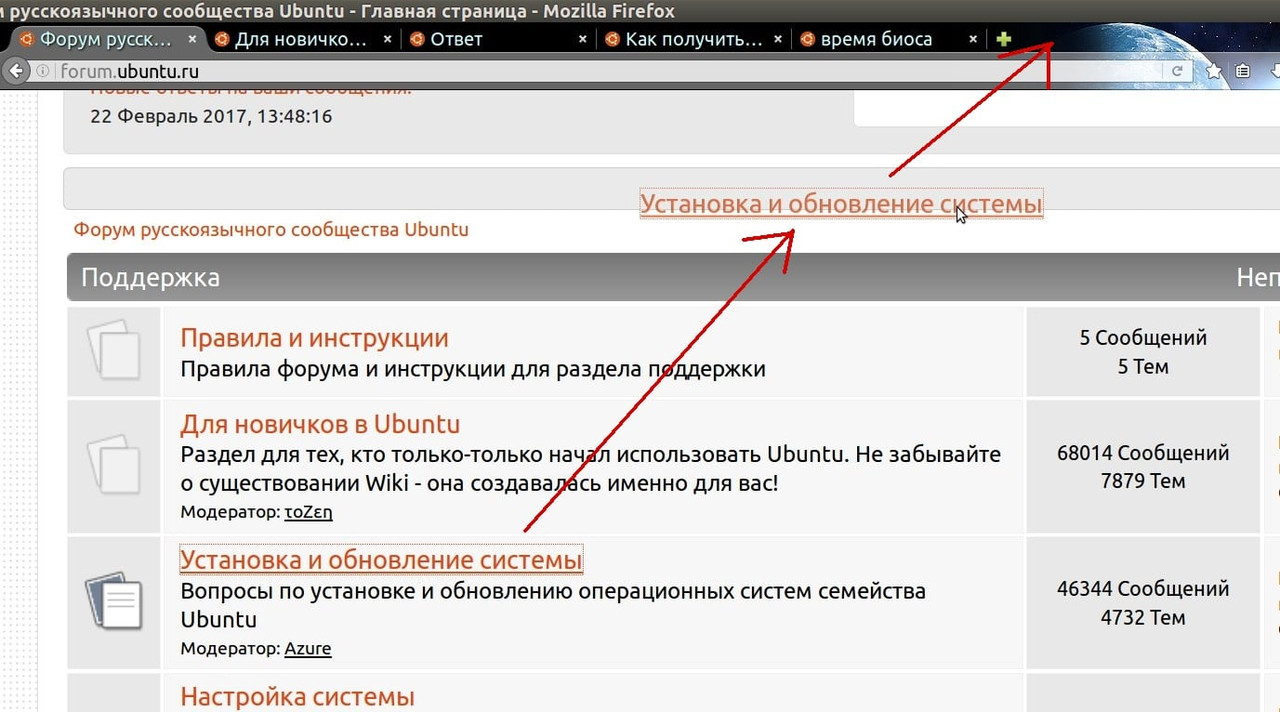This screenshot has width=1280, height=712.
Task: Open site info icon beside forum.ubuntu.ru
Action: pos(43,71)
